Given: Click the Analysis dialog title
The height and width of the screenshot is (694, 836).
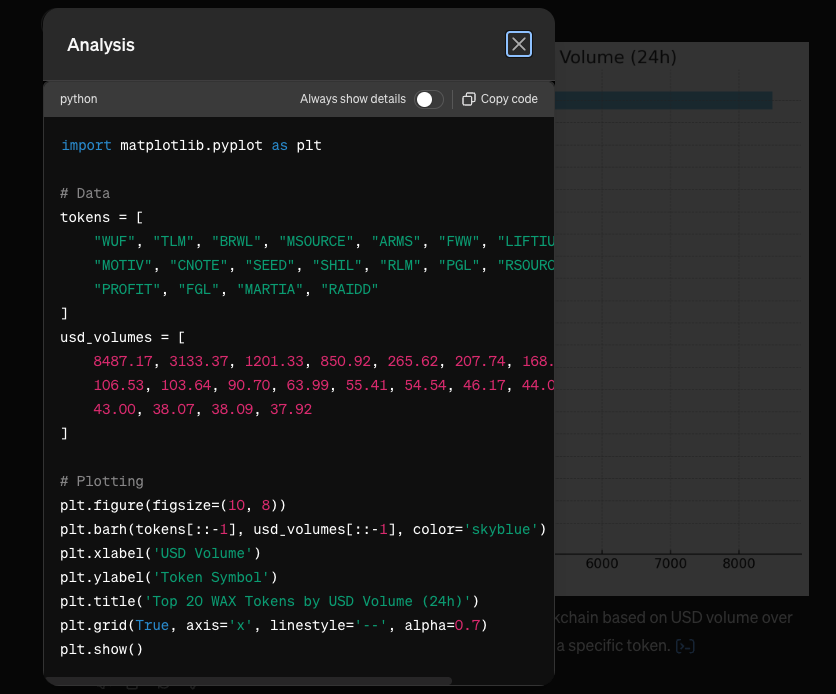Looking at the screenshot, I should (101, 45).
